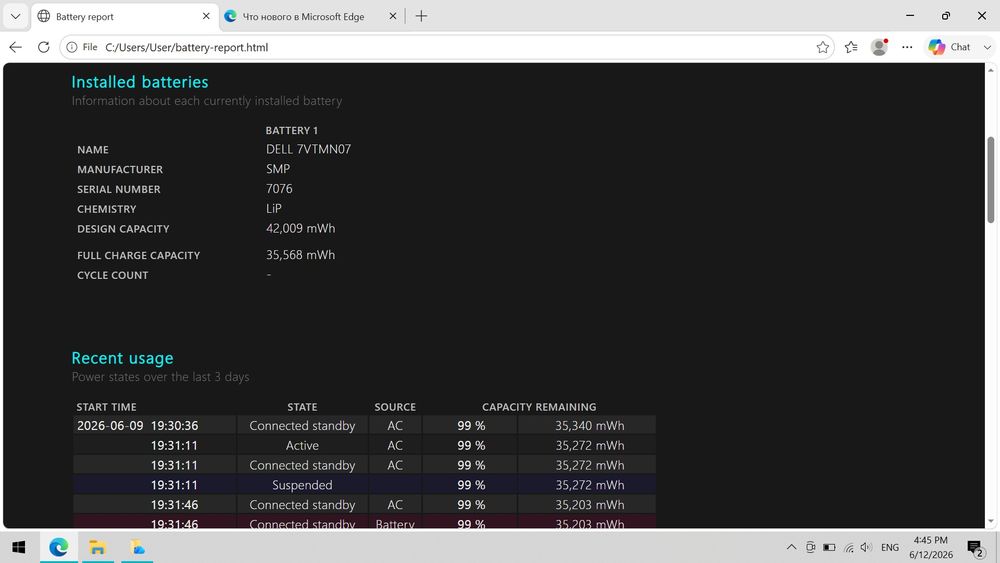Open the Wi-Fi network tray icon

coord(848,547)
